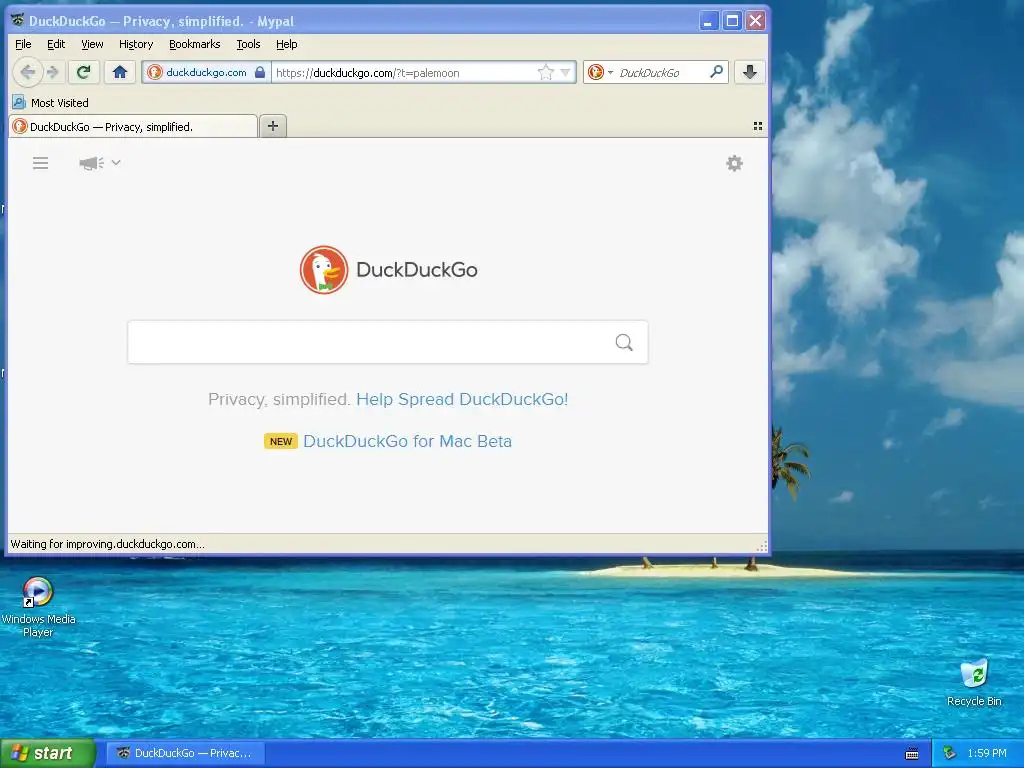This screenshot has height=768, width=1024.
Task: Show all tabs via grid icon
Action: pos(758,126)
